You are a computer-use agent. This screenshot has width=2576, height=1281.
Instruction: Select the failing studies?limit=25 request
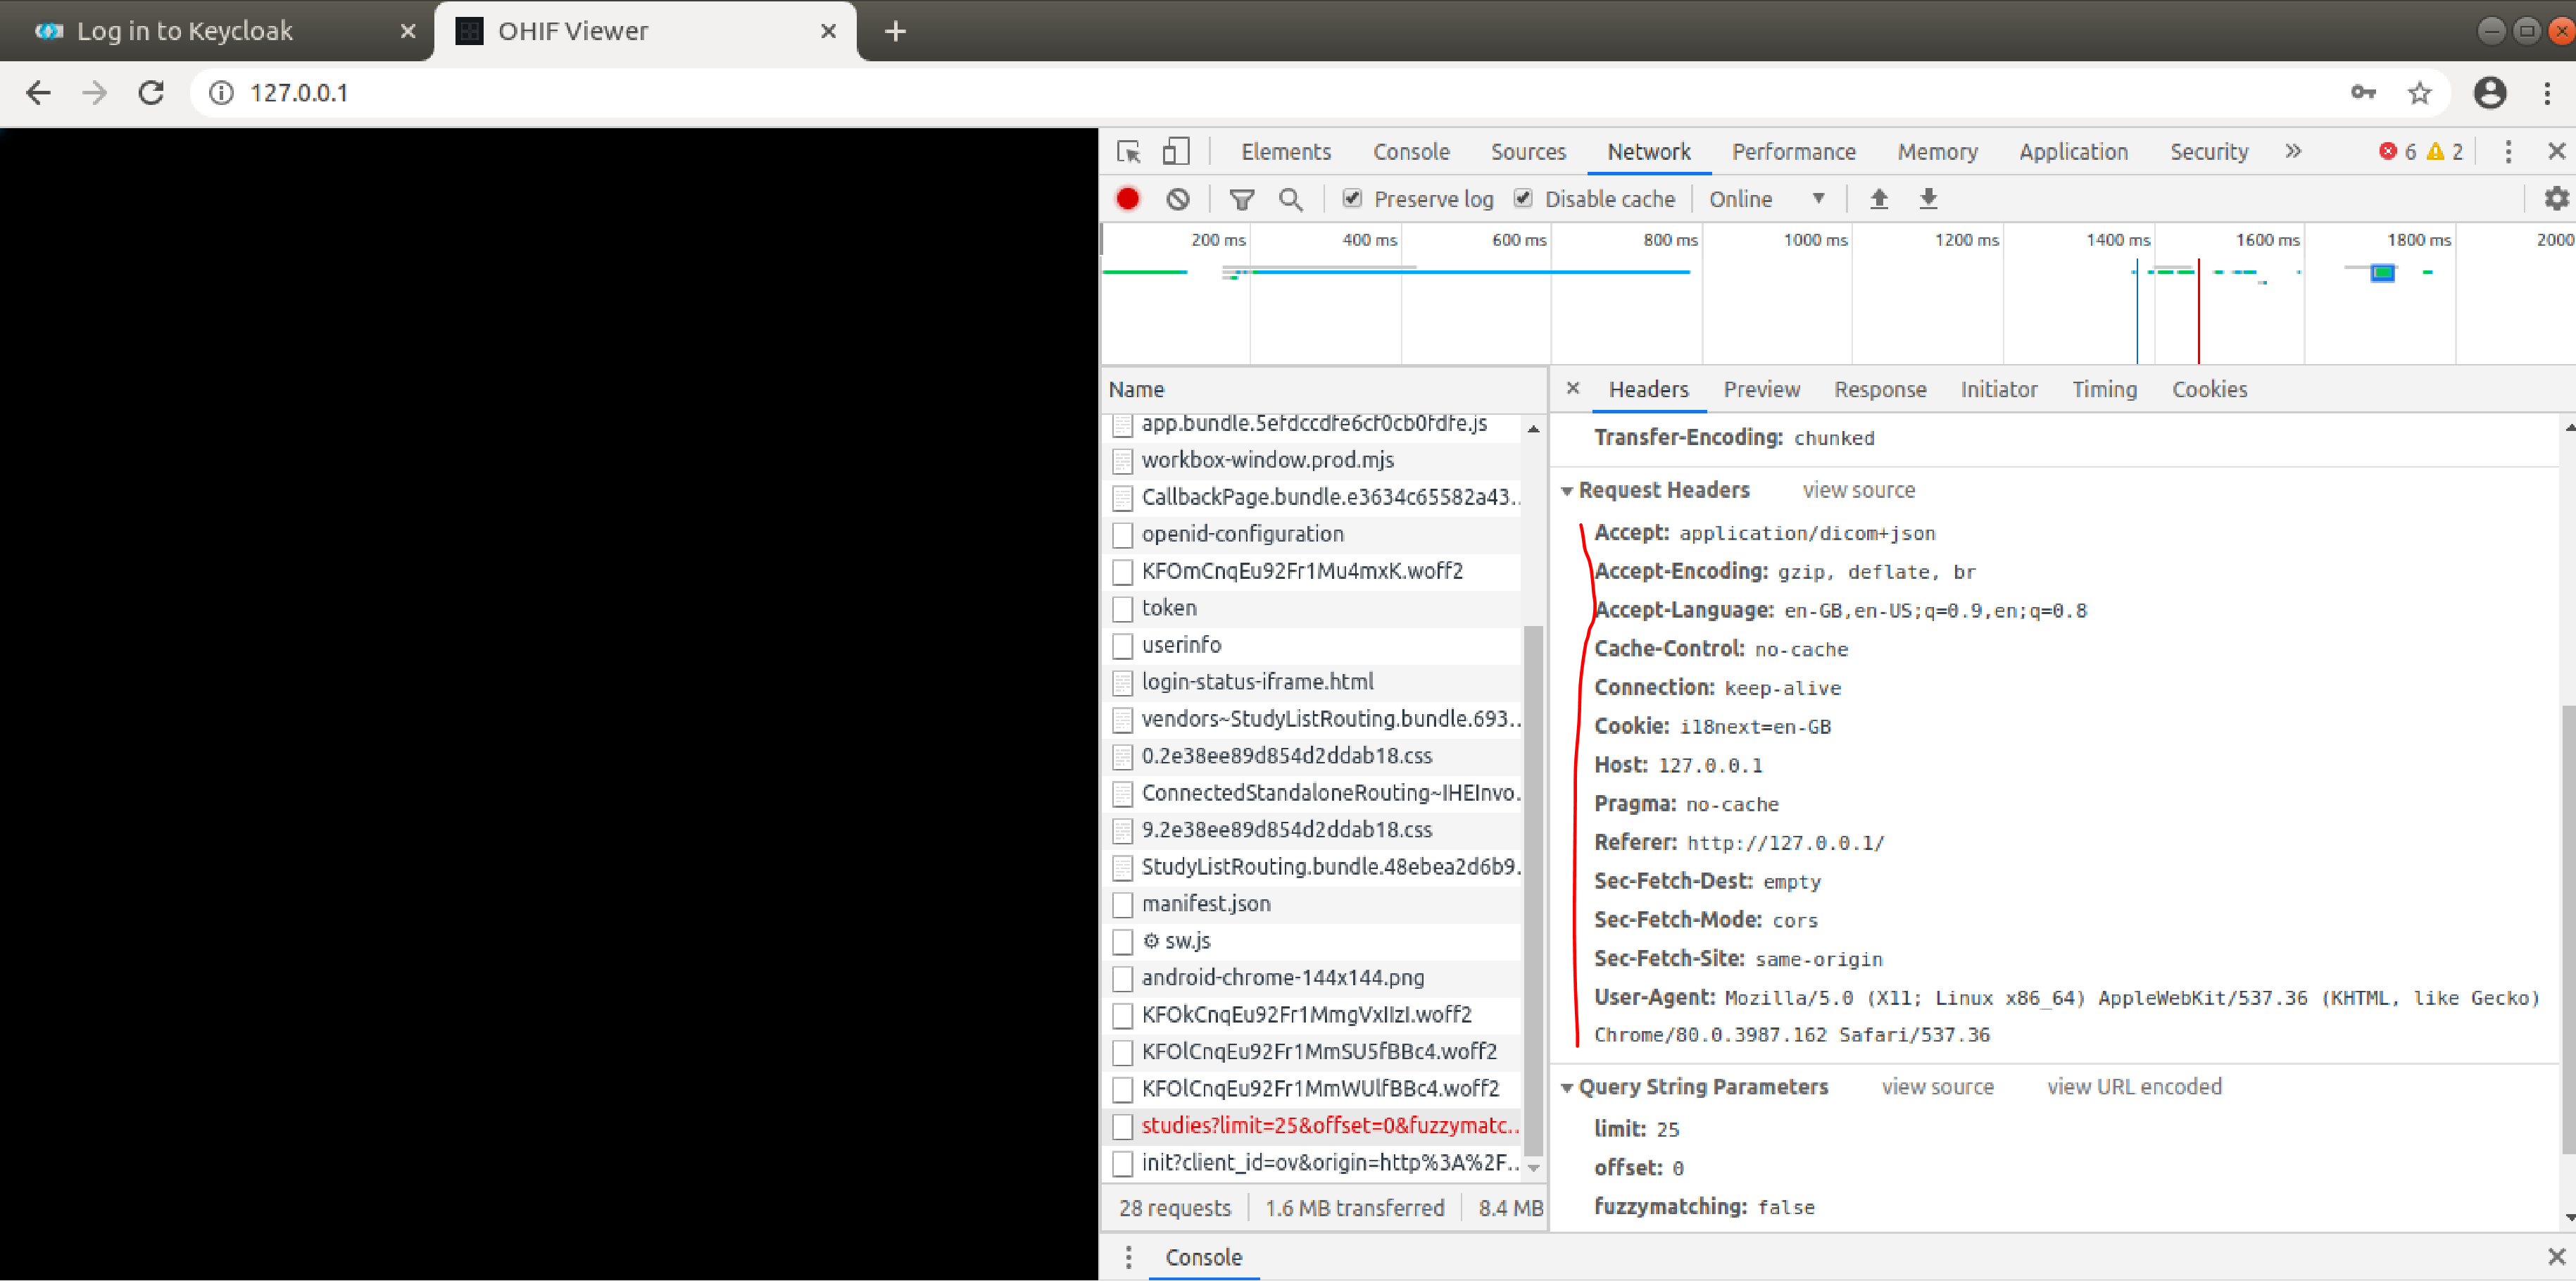click(x=1330, y=1125)
